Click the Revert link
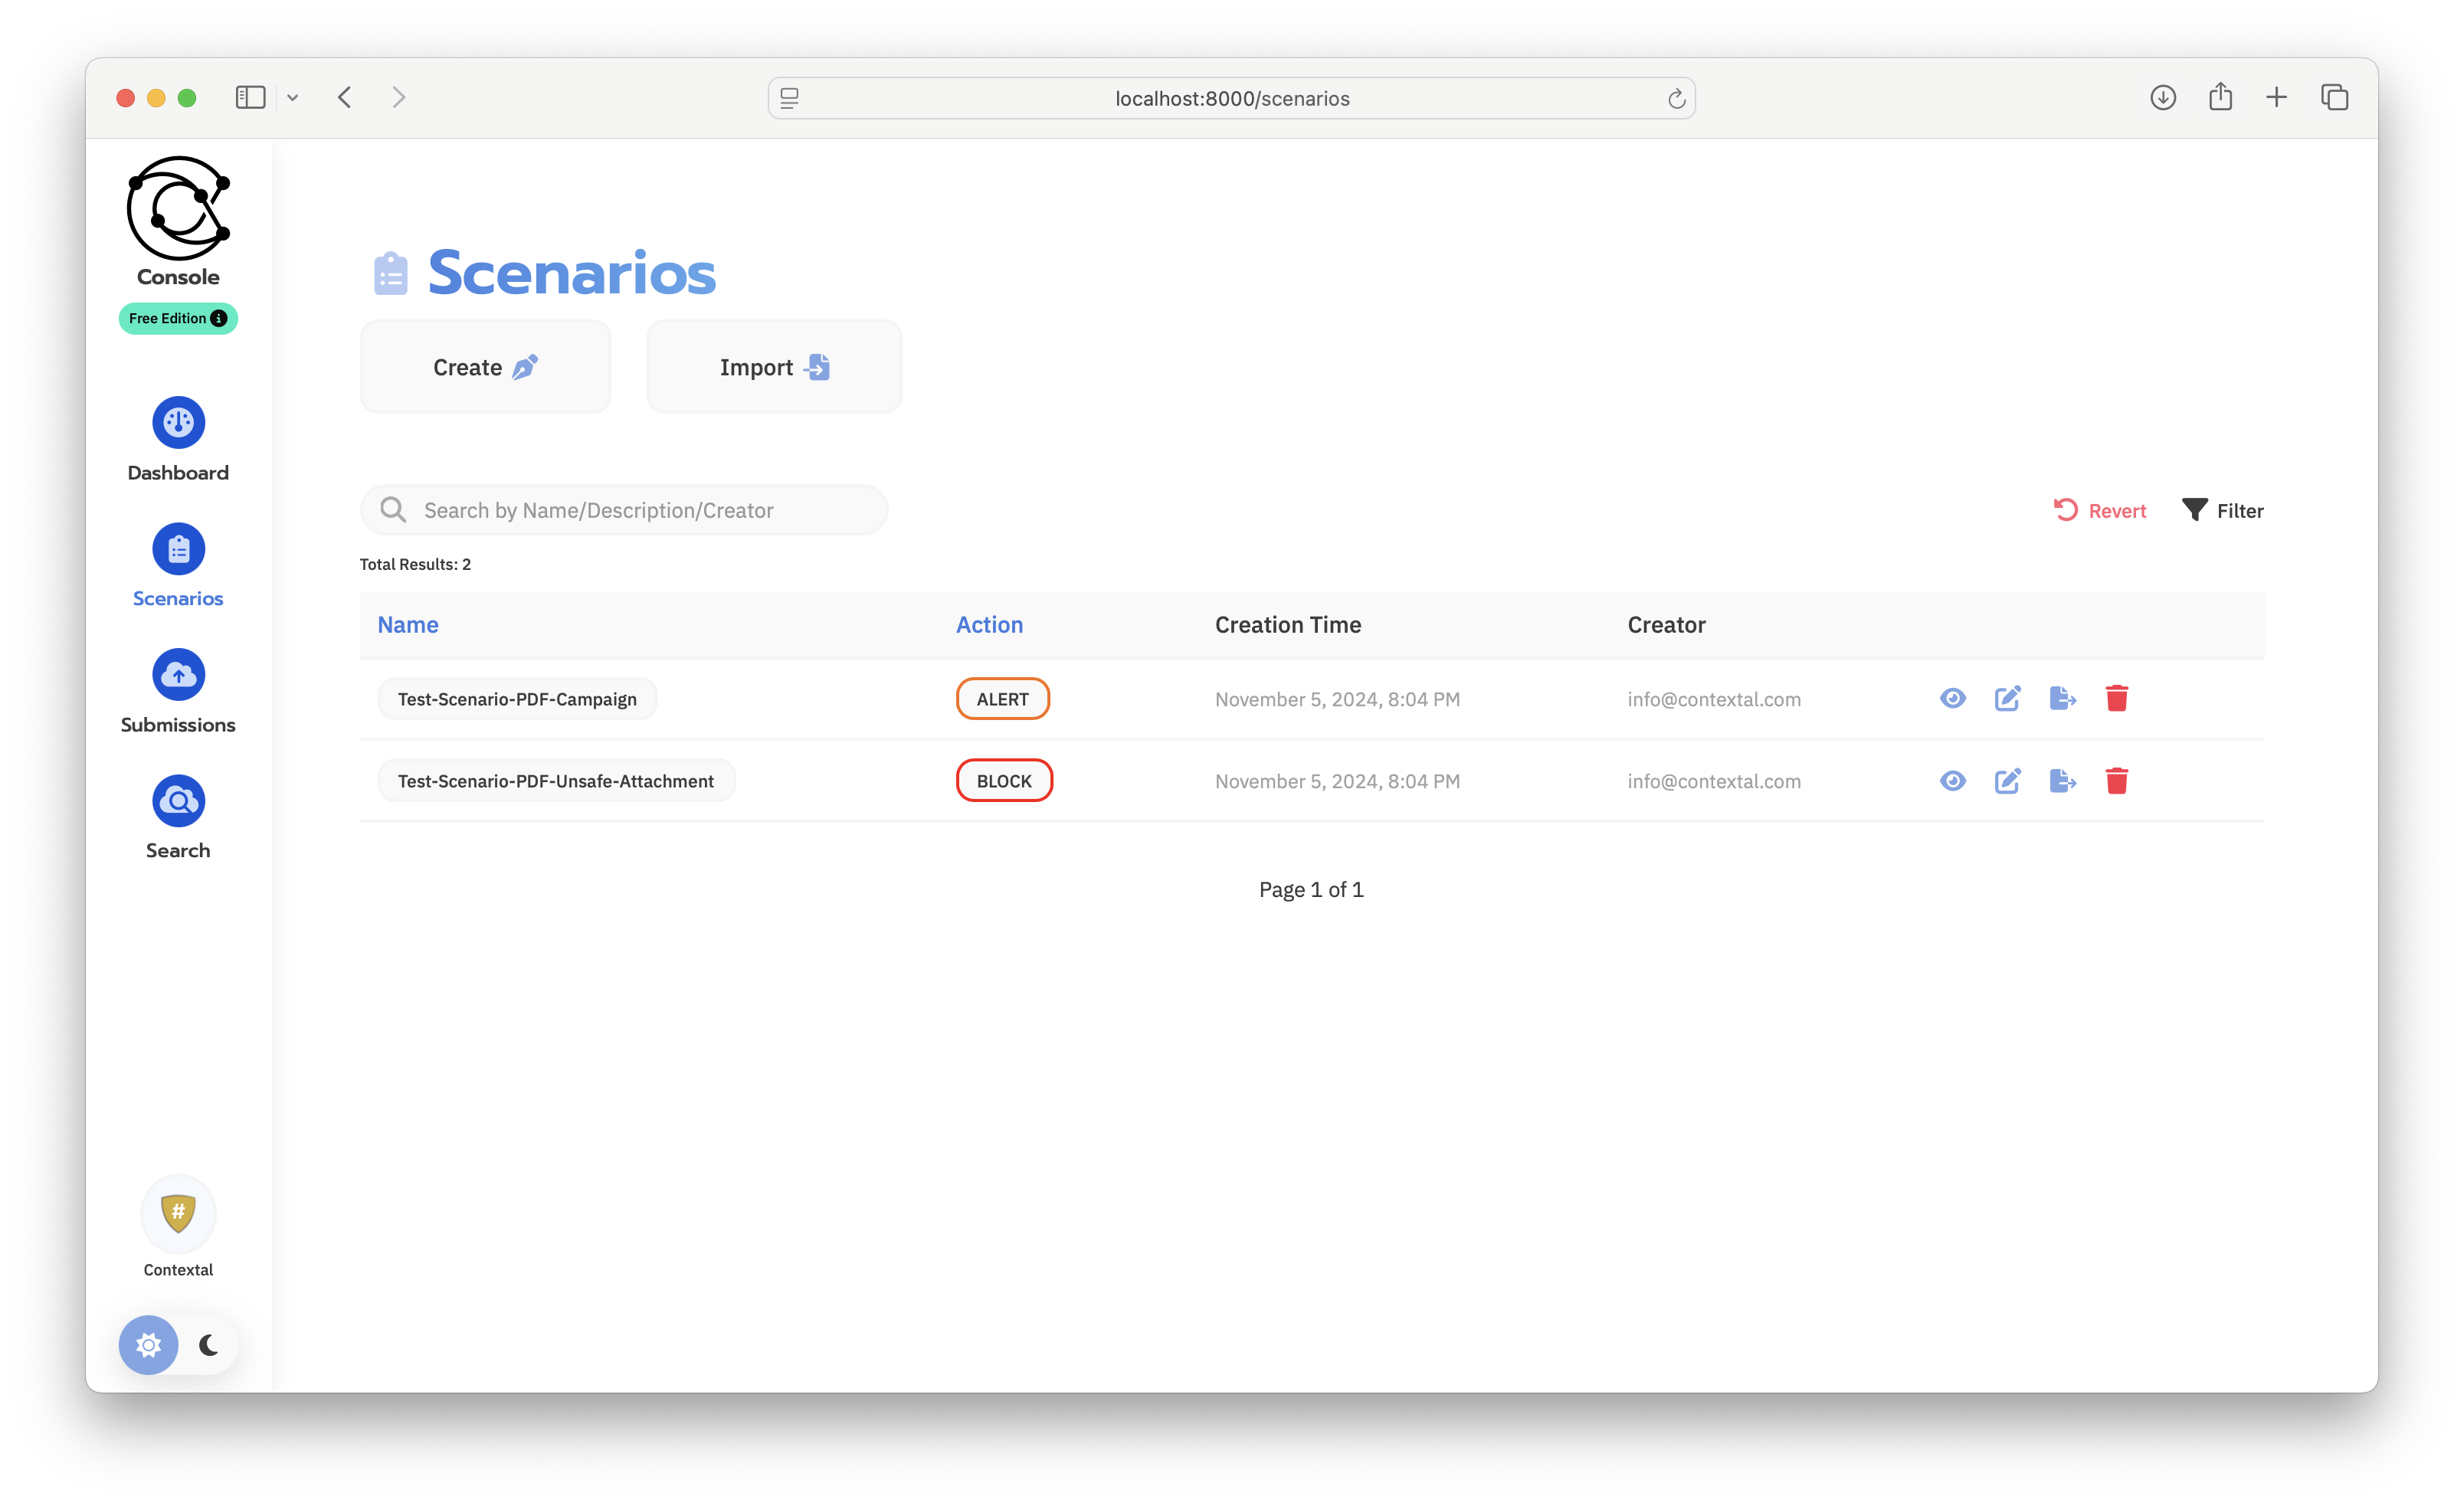 pyautogui.click(x=2100, y=511)
